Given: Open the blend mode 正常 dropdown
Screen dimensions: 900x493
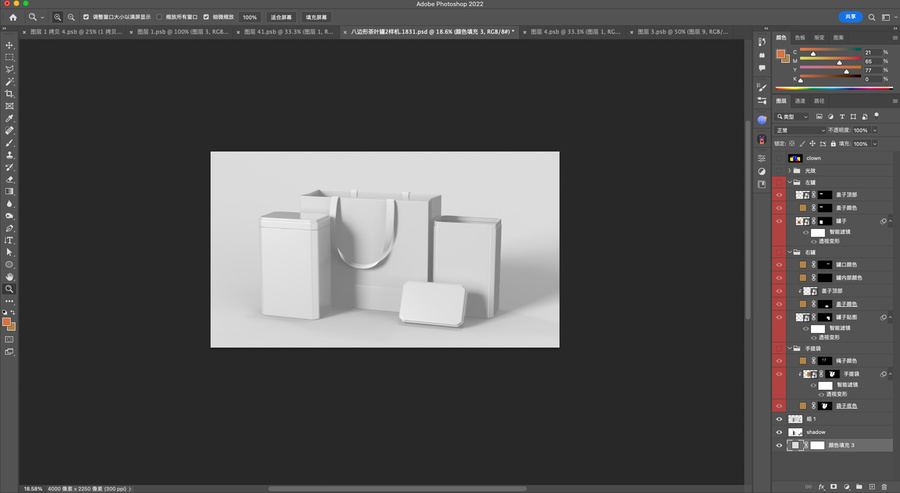Looking at the screenshot, I should 800,130.
